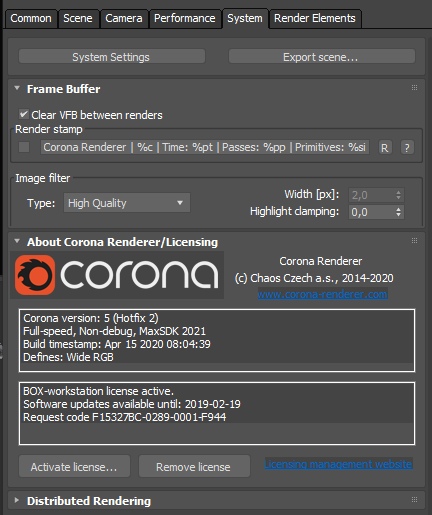Enable the Render stamp checkbox

click(24, 147)
